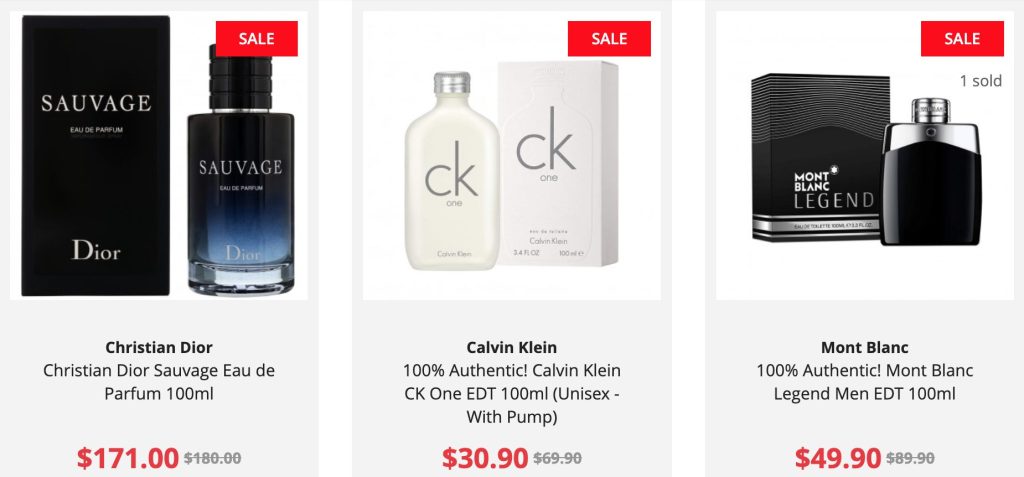The height and width of the screenshot is (477, 1024).
Task: Click the crossed-out $69.90 original price
Action: point(557,458)
